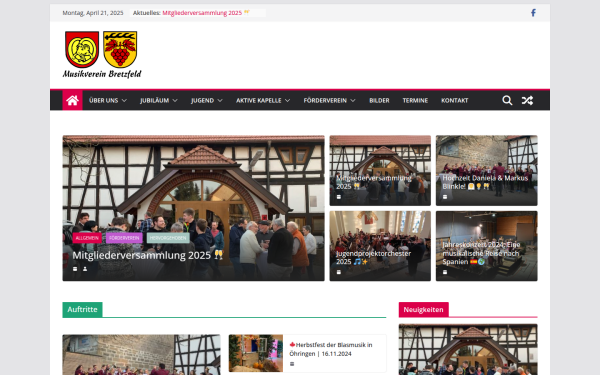
Task: Click the random post shuffle icon
Action: click(x=527, y=100)
